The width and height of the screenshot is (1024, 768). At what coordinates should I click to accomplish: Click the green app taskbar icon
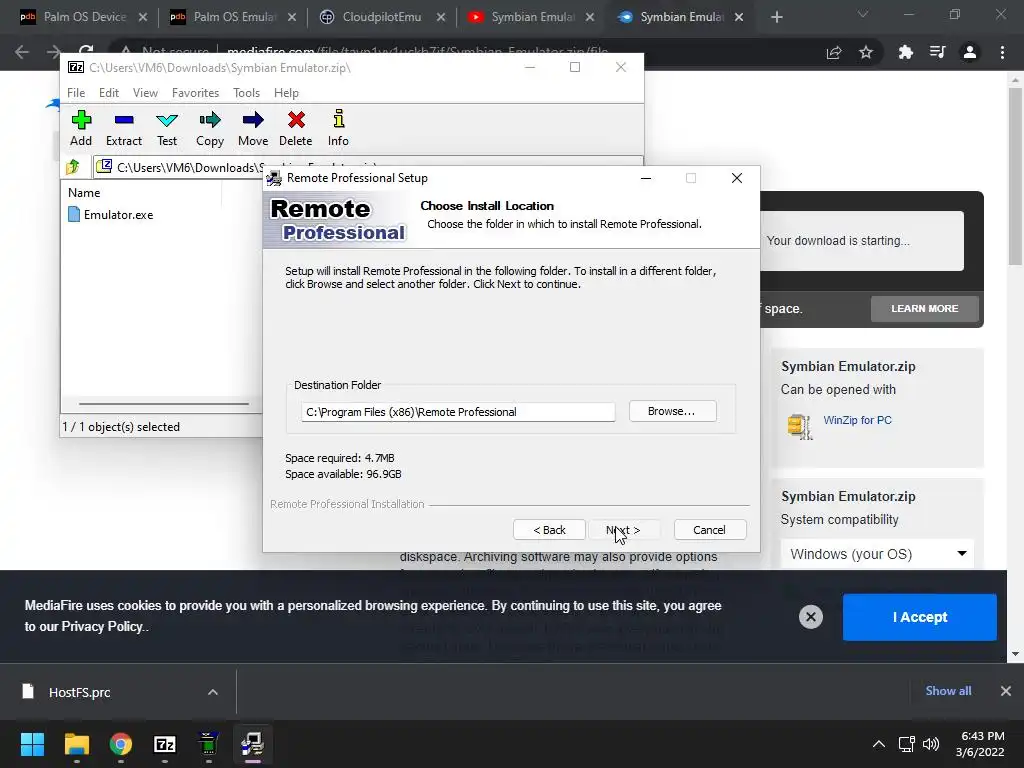[x=208, y=744]
